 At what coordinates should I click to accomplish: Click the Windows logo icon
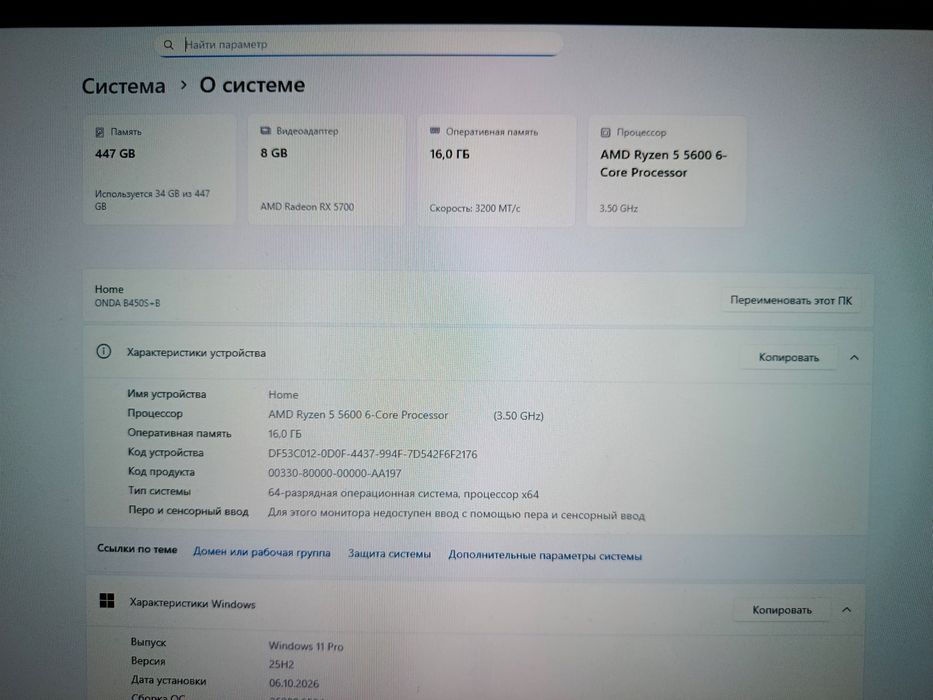(107, 601)
